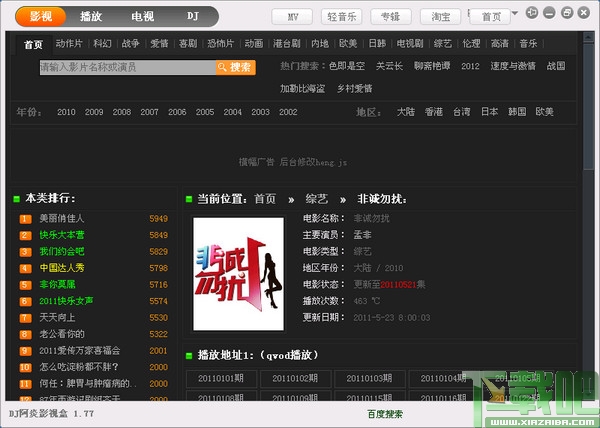Close the window with the X icon
Image resolution: width=600 pixels, height=428 pixels.
tap(584, 13)
